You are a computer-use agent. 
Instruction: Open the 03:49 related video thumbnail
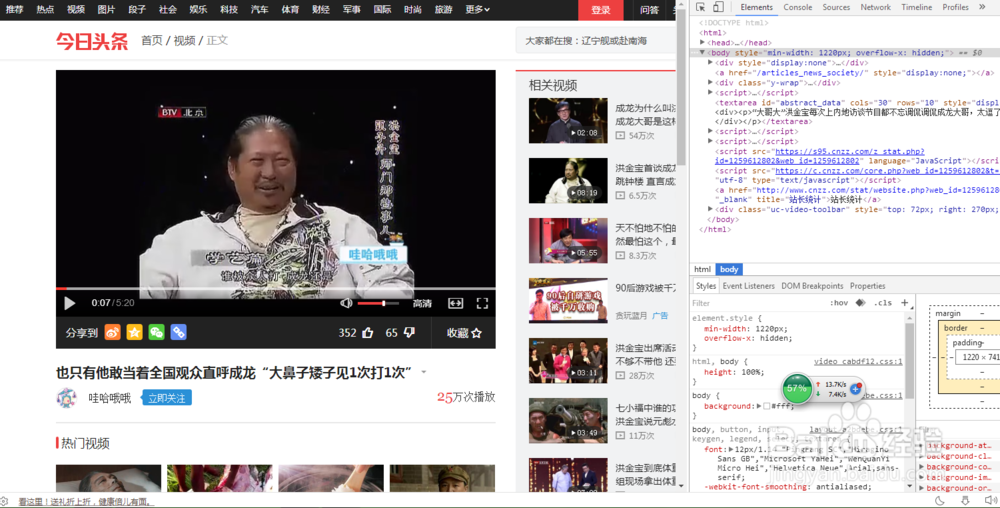click(x=568, y=421)
